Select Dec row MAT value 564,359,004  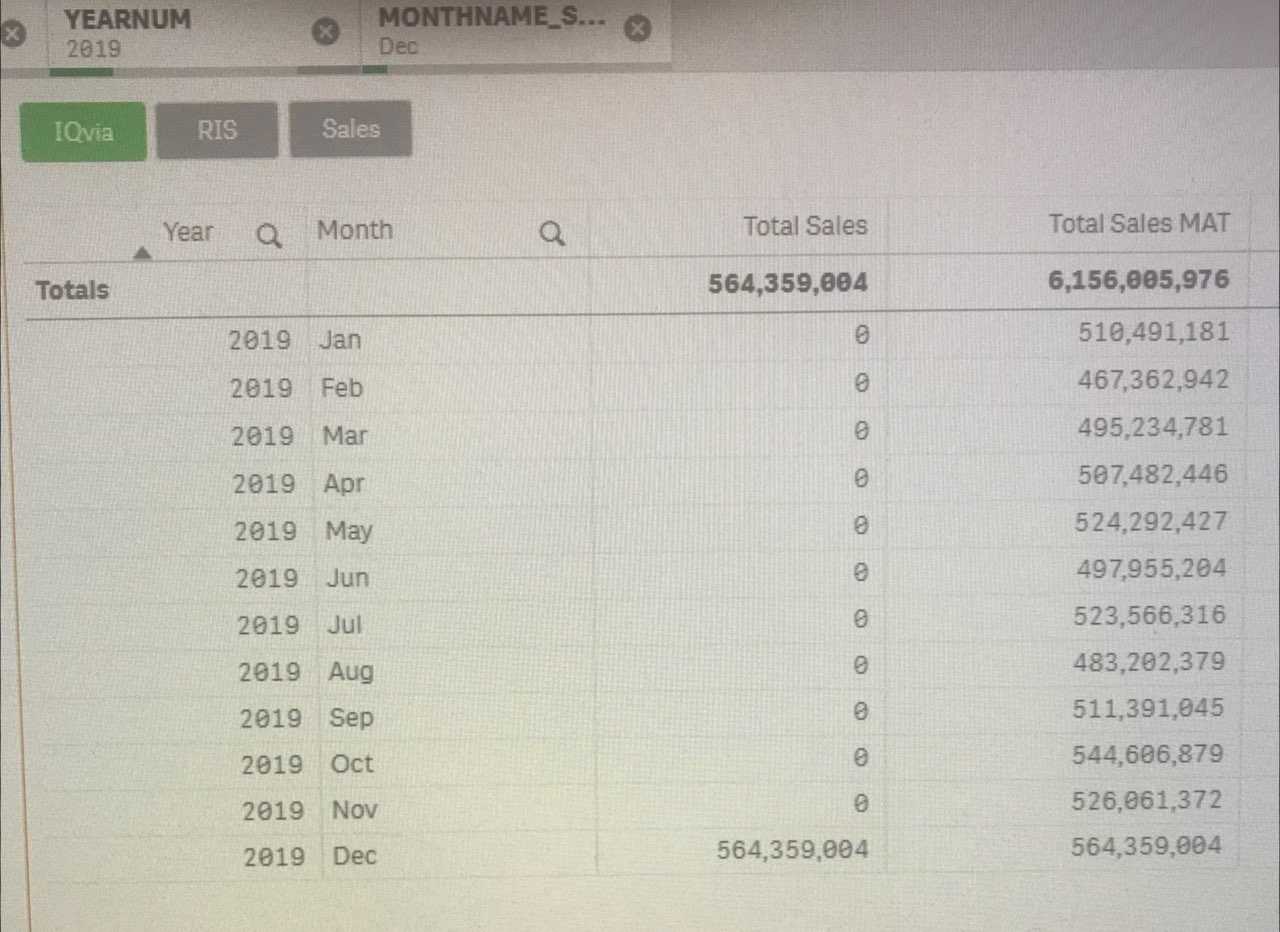(1146, 846)
